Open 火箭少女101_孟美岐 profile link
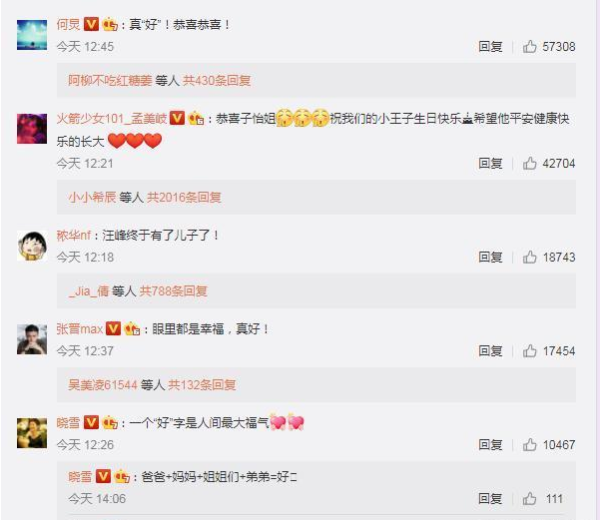This screenshot has height=520, width=600. [x=112, y=118]
